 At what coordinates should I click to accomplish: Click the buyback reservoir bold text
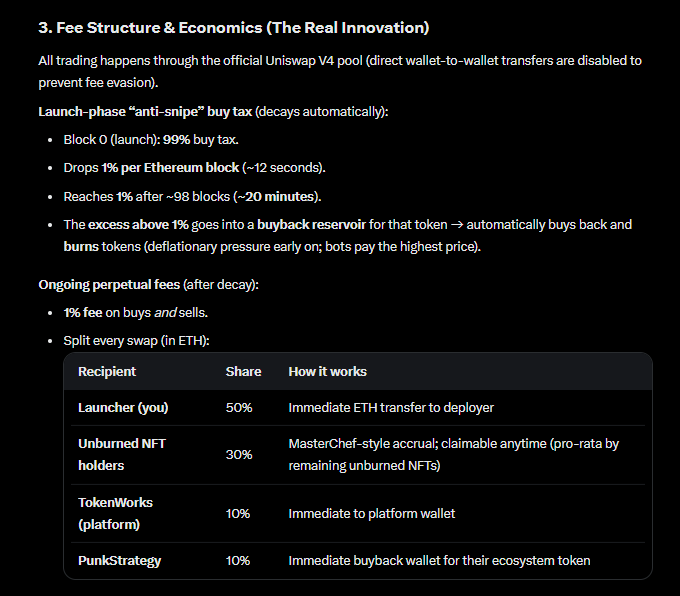point(311,225)
